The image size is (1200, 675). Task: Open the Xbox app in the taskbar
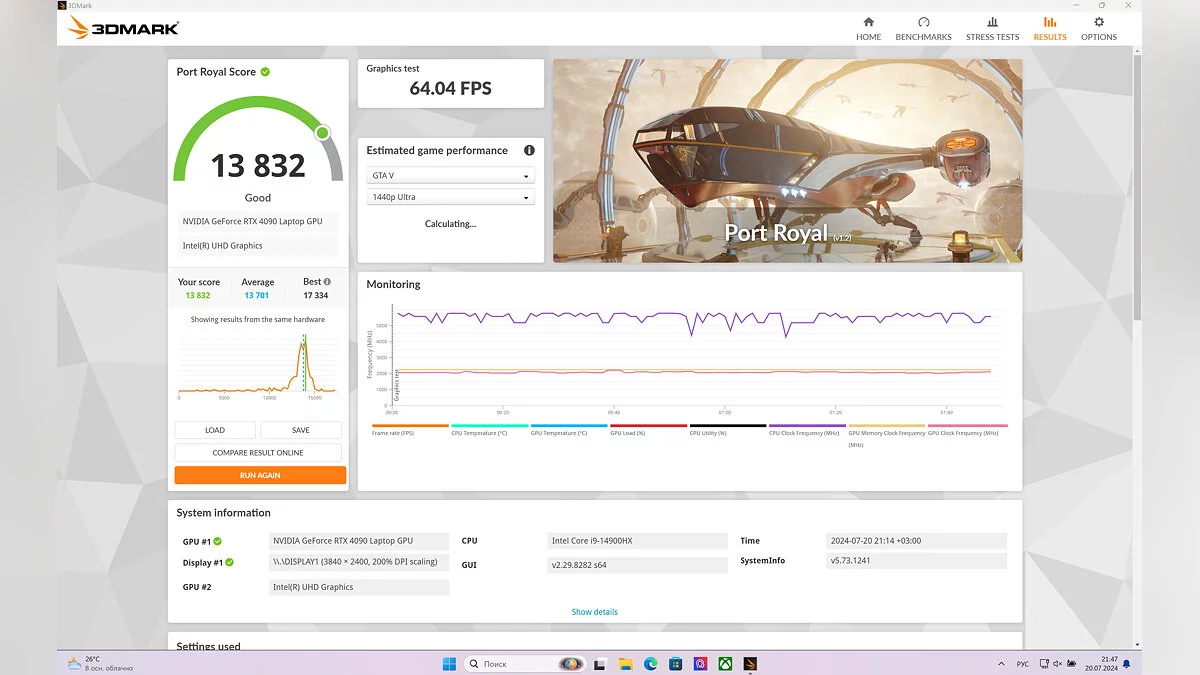pos(725,664)
